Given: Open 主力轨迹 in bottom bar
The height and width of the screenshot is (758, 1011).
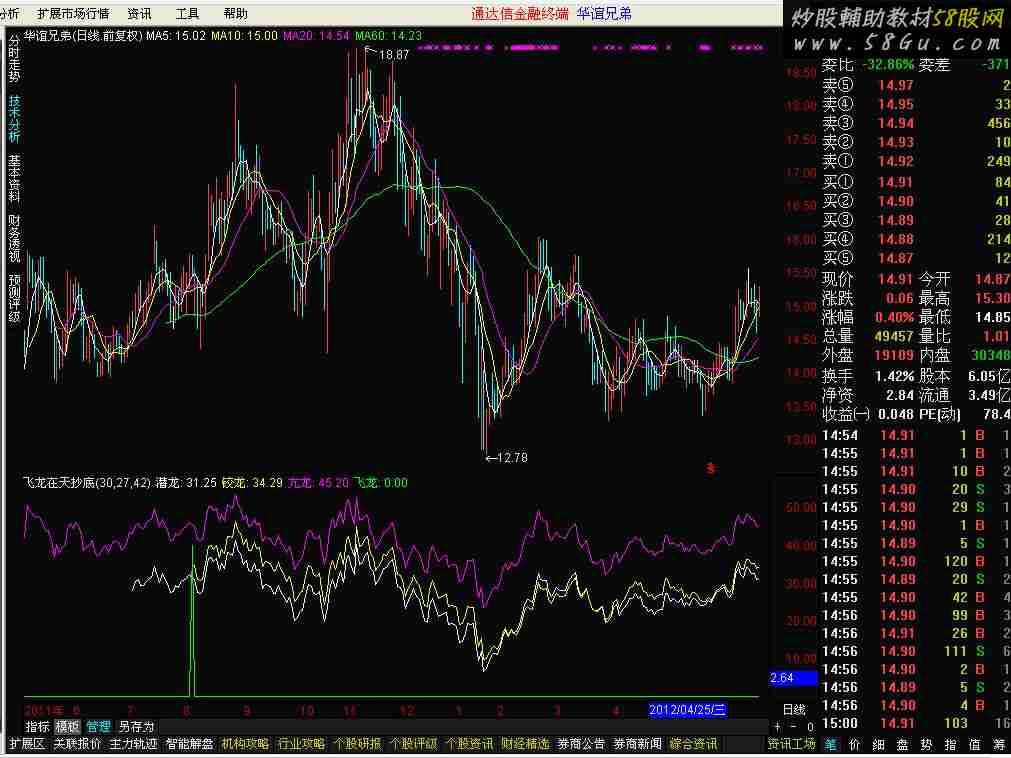Looking at the screenshot, I should (133, 744).
